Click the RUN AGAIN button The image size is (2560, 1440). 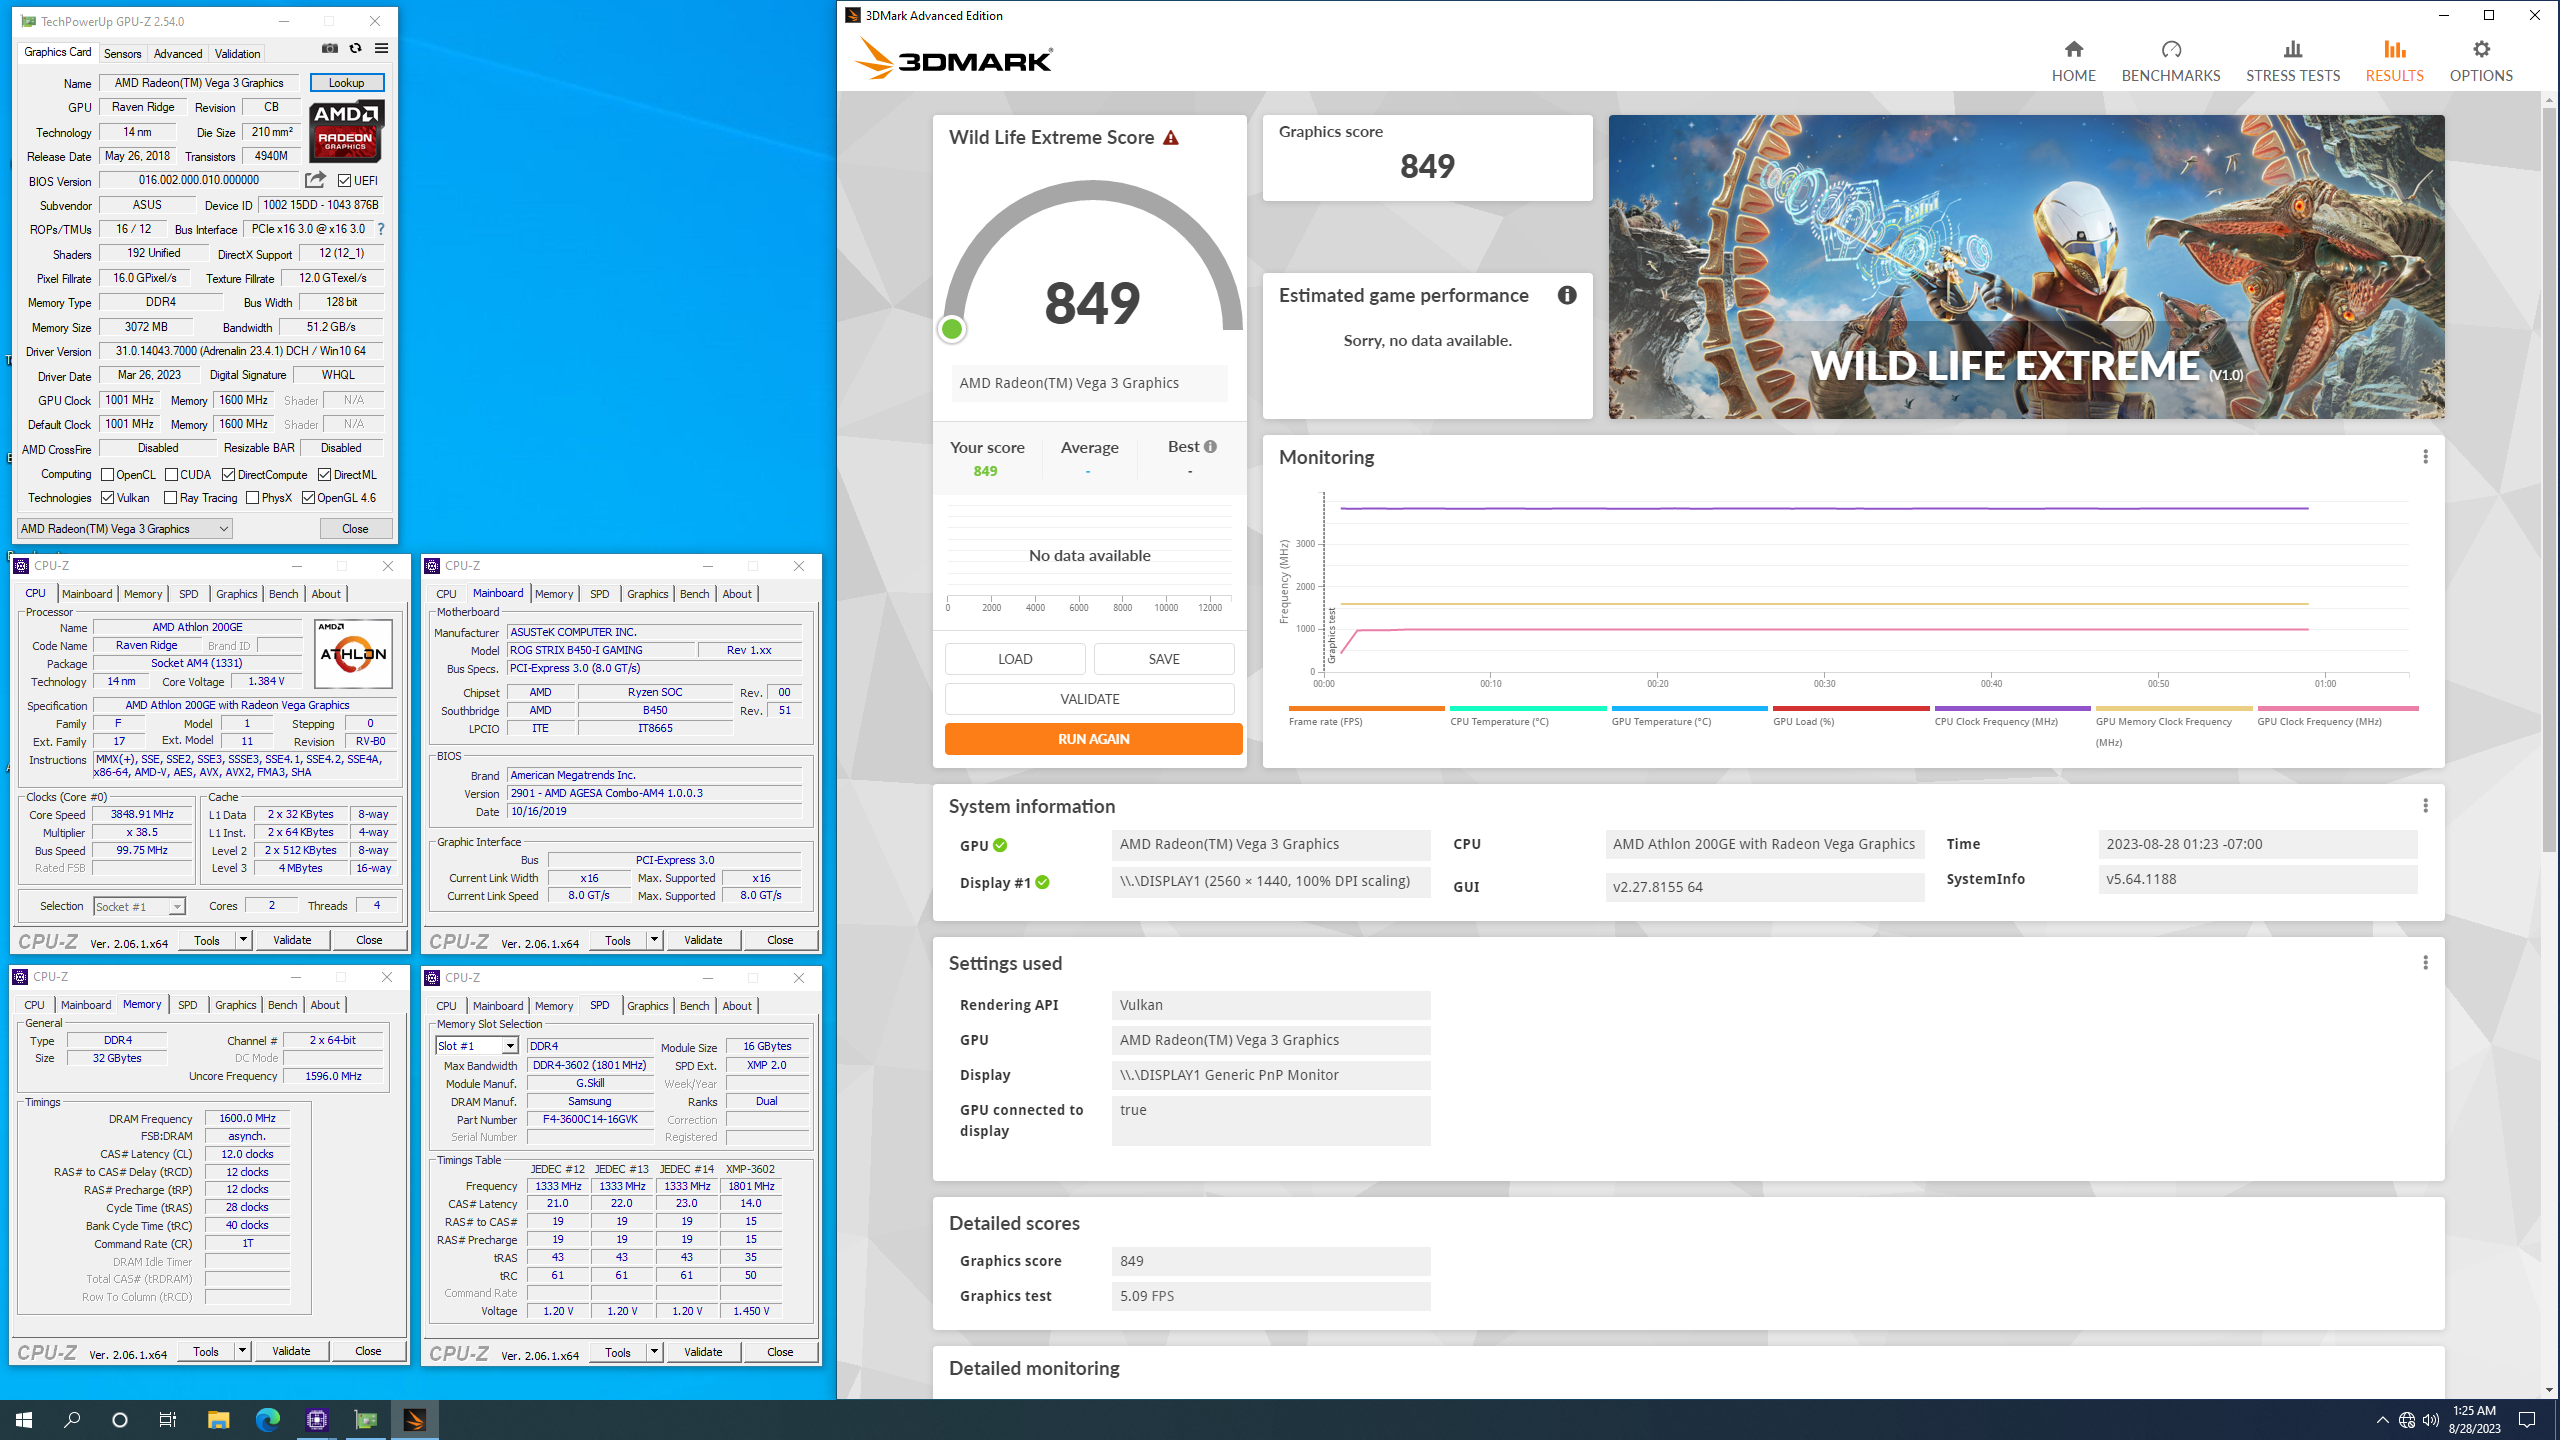tap(1094, 739)
